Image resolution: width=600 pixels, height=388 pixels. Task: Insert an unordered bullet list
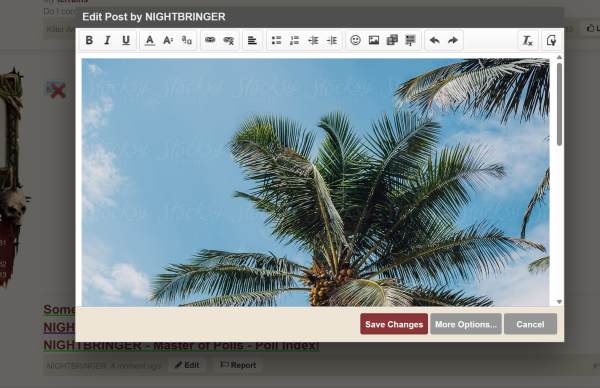point(276,40)
